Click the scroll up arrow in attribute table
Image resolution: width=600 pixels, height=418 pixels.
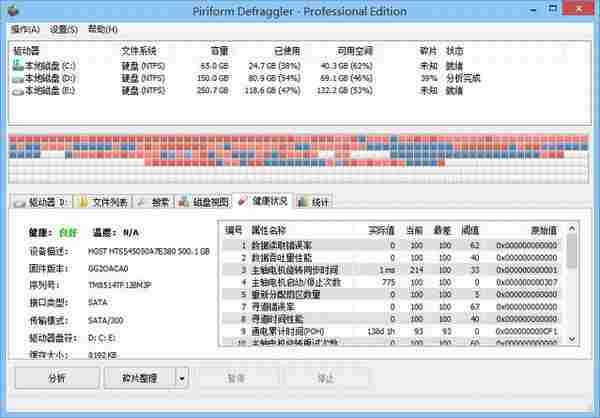572,229
